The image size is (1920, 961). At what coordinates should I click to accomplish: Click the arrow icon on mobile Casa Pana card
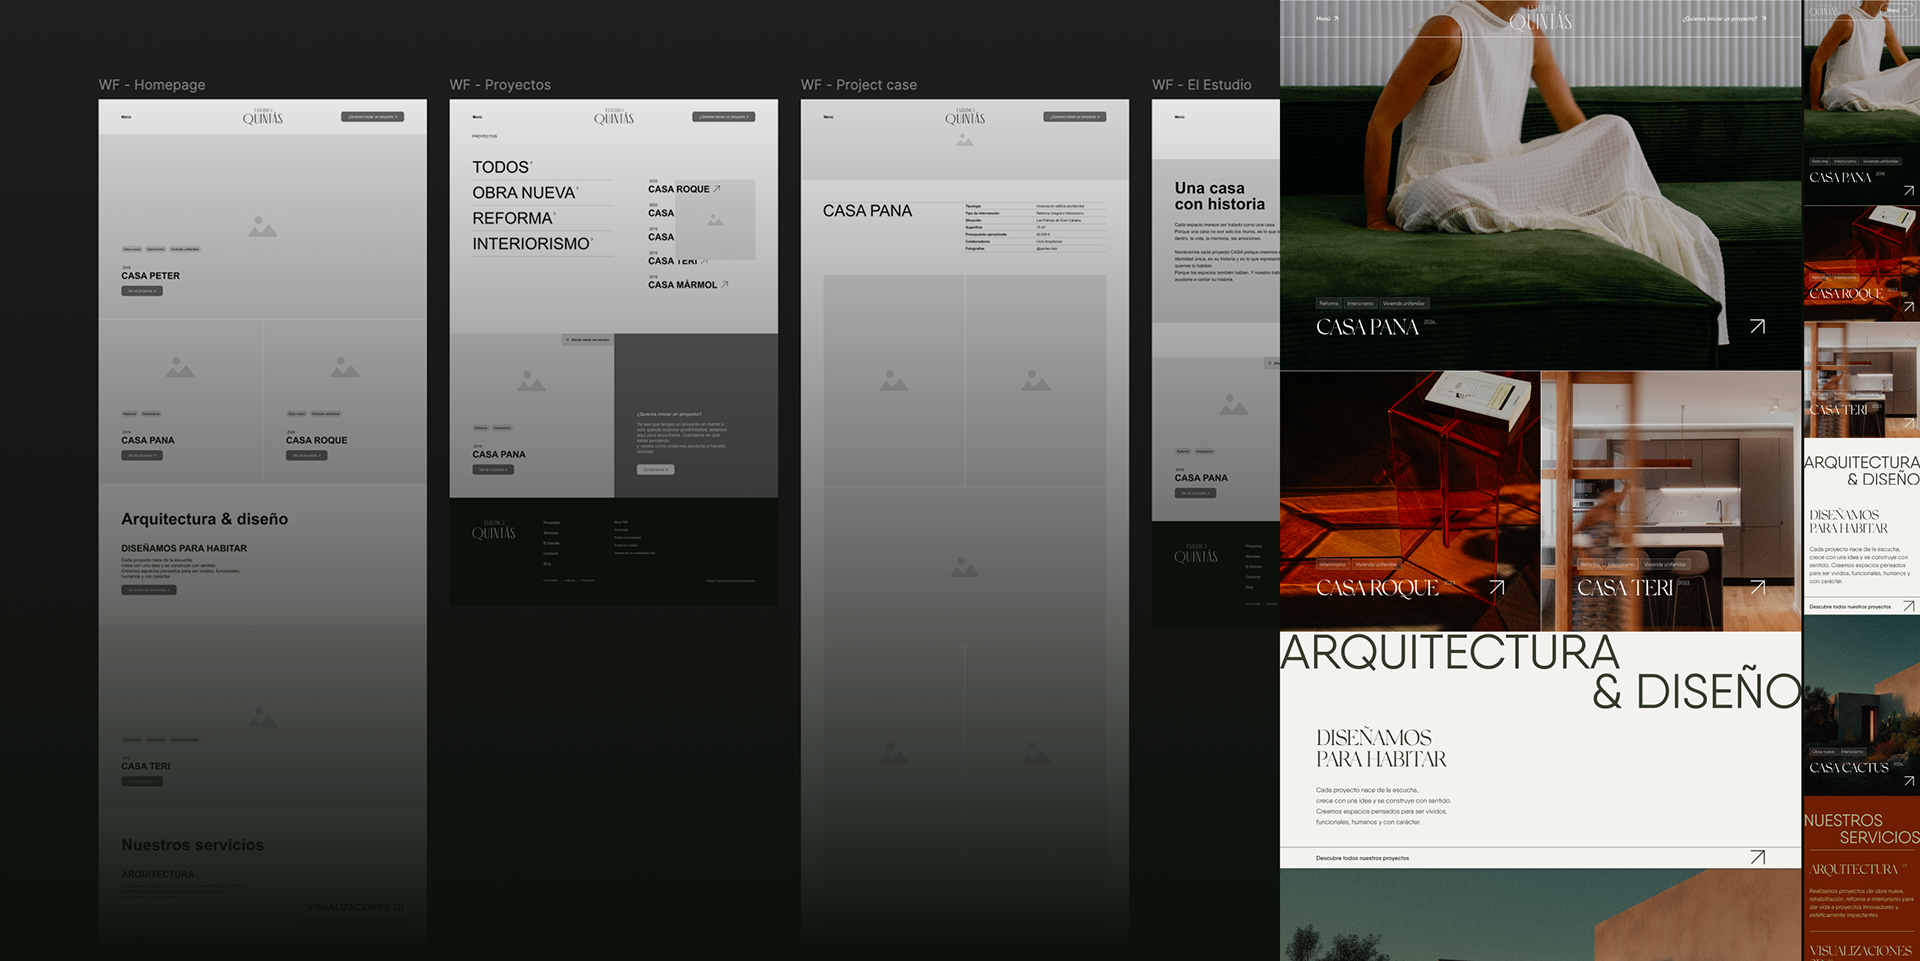coord(1909,190)
